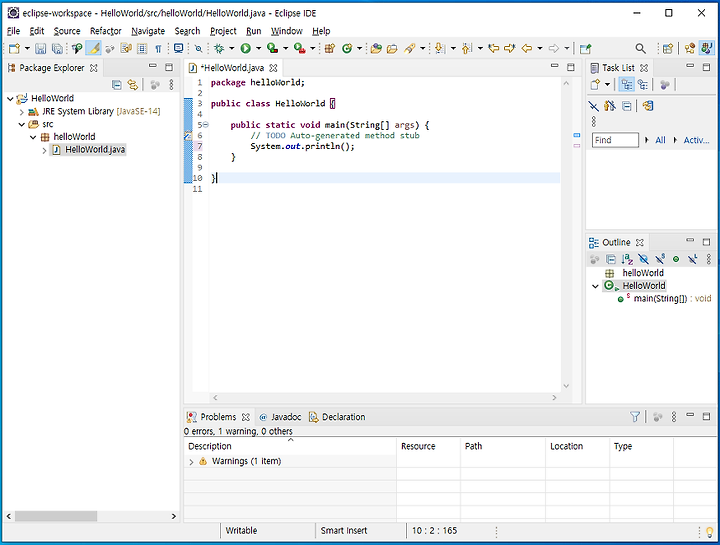Click the All working set link
The image size is (720, 545).
click(660, 140)
